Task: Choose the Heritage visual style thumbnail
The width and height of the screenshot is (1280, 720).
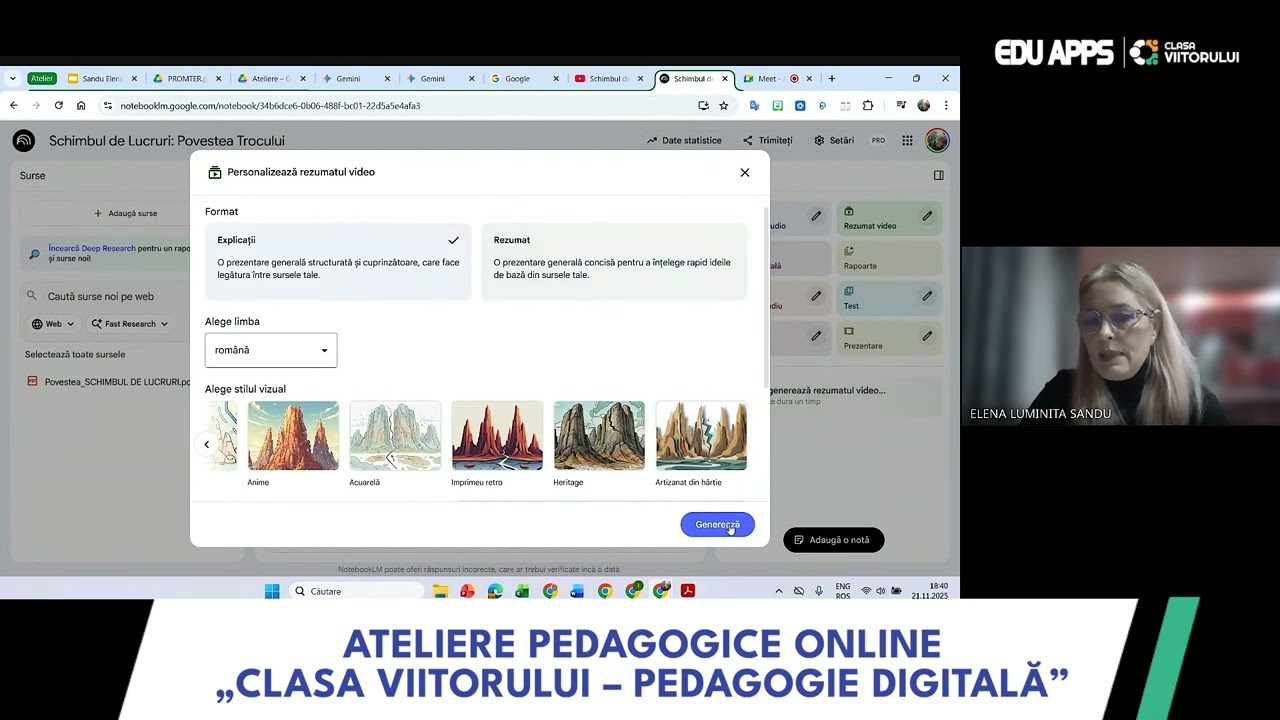Action: (x=599, y=436)
